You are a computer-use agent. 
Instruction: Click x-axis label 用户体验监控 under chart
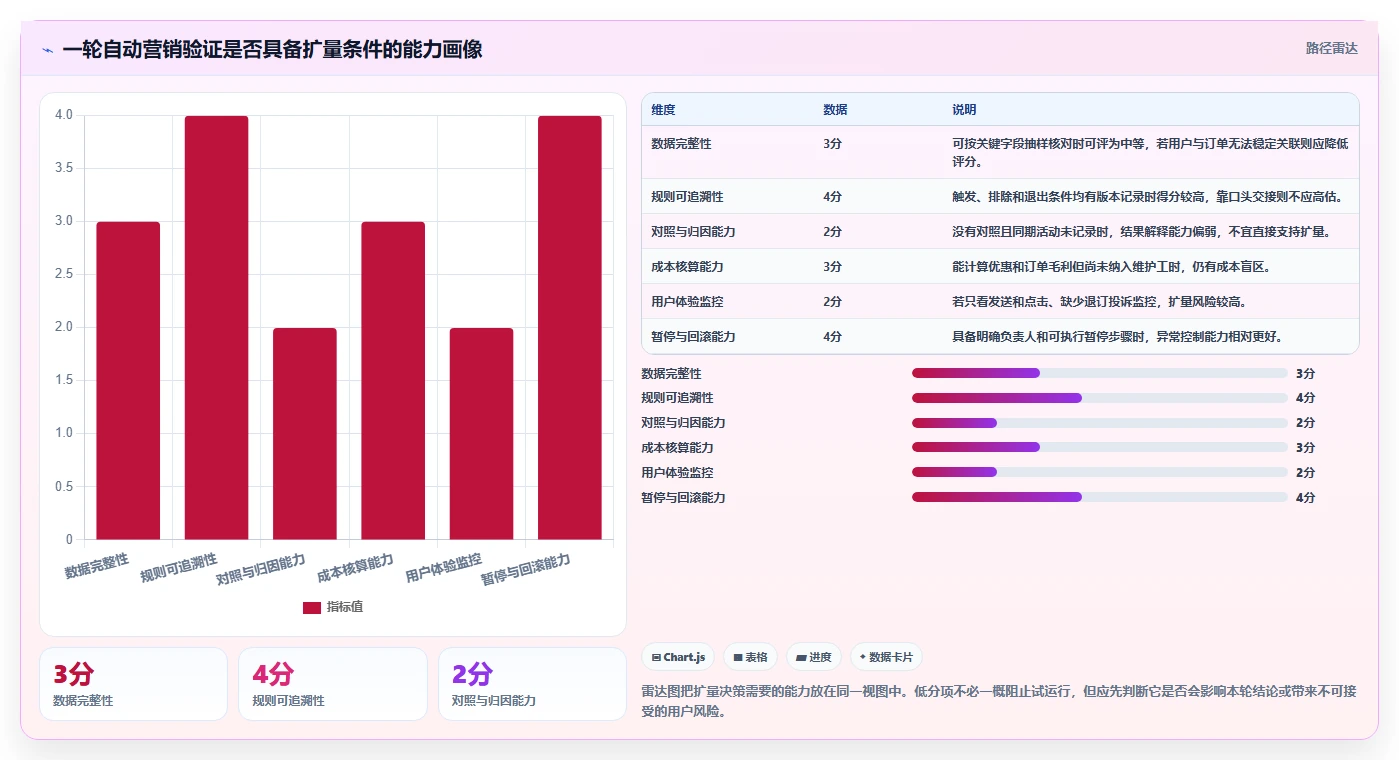coord(444,568)
